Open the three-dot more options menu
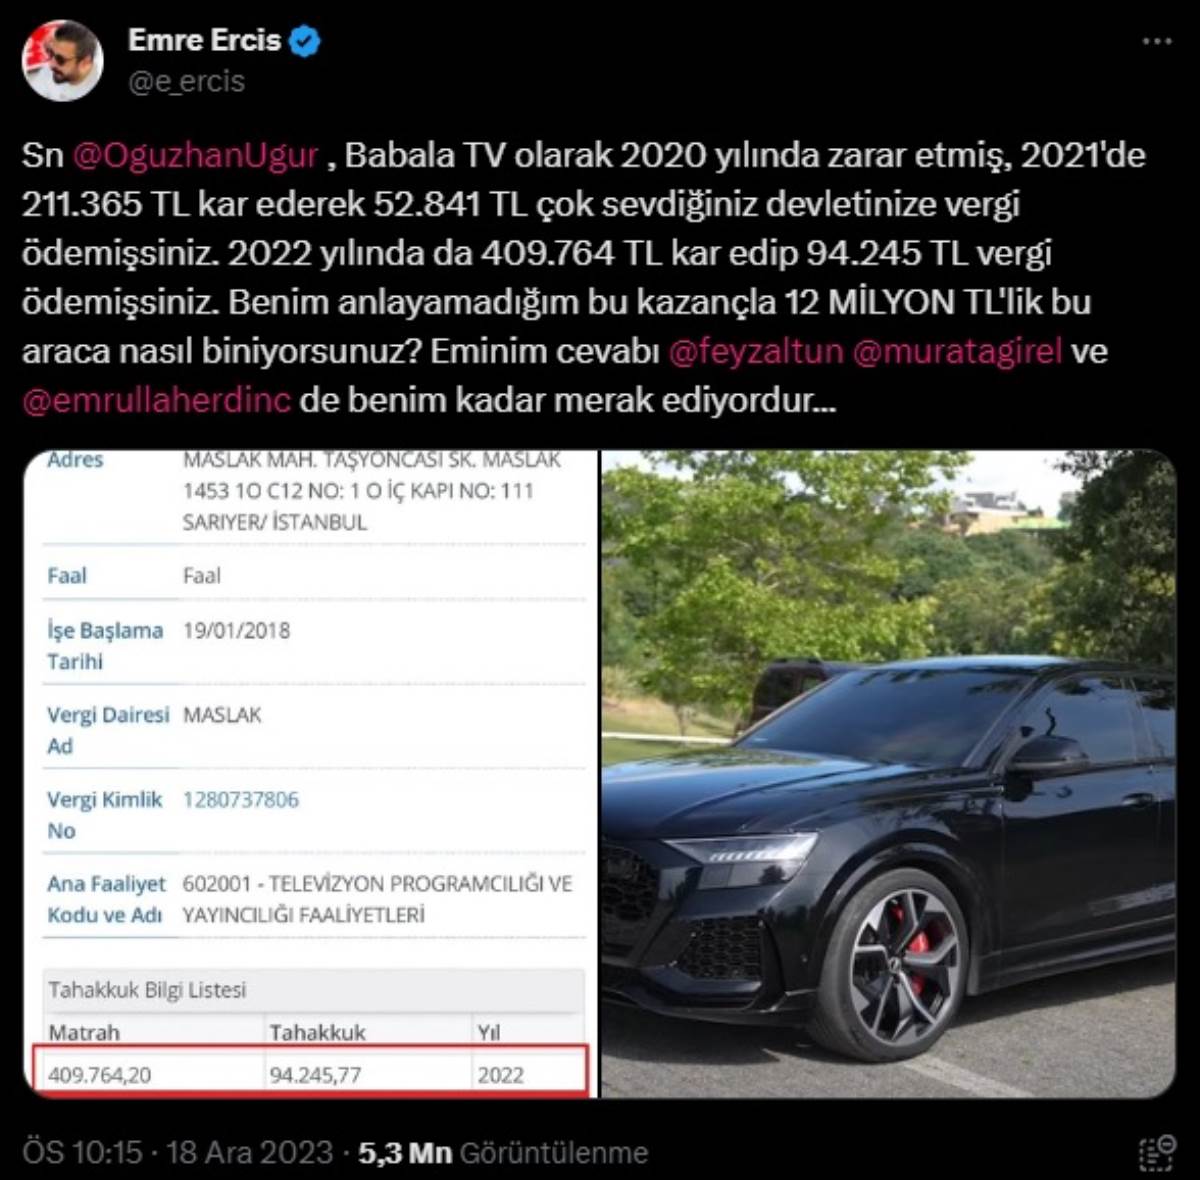 pyautogui.click(x=1157, y=42)
